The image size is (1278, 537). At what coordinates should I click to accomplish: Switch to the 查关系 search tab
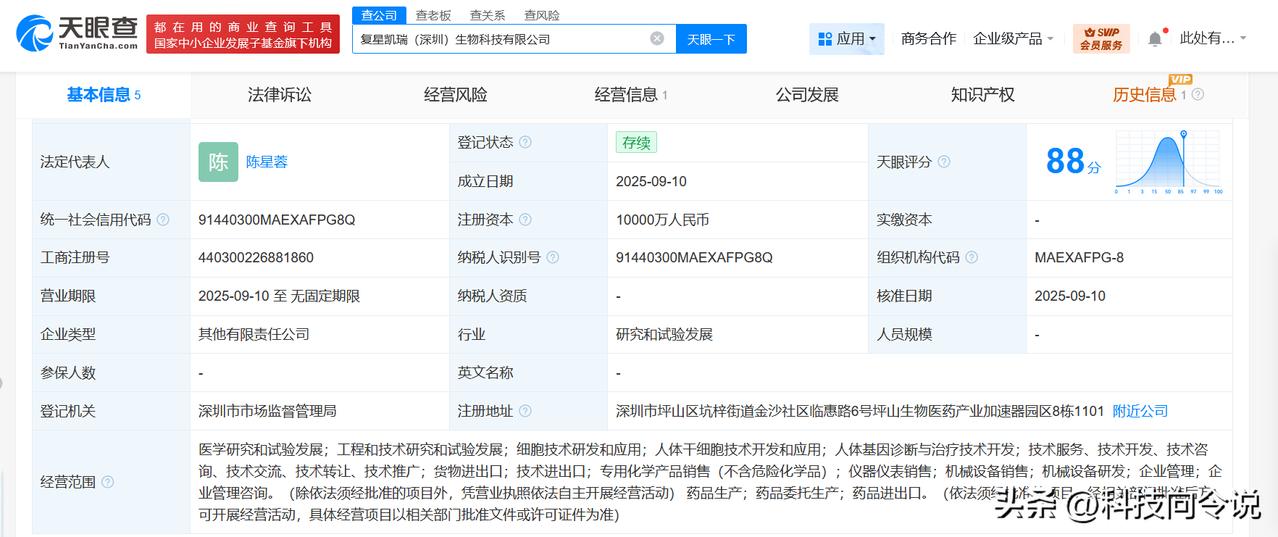[488, 15]
